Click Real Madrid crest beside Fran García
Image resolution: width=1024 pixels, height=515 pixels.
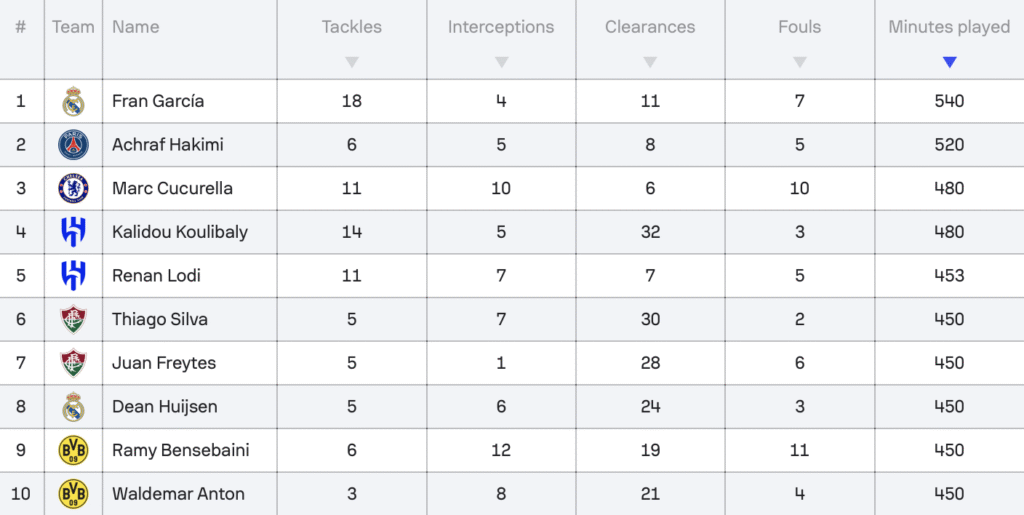tap(73, 101)
